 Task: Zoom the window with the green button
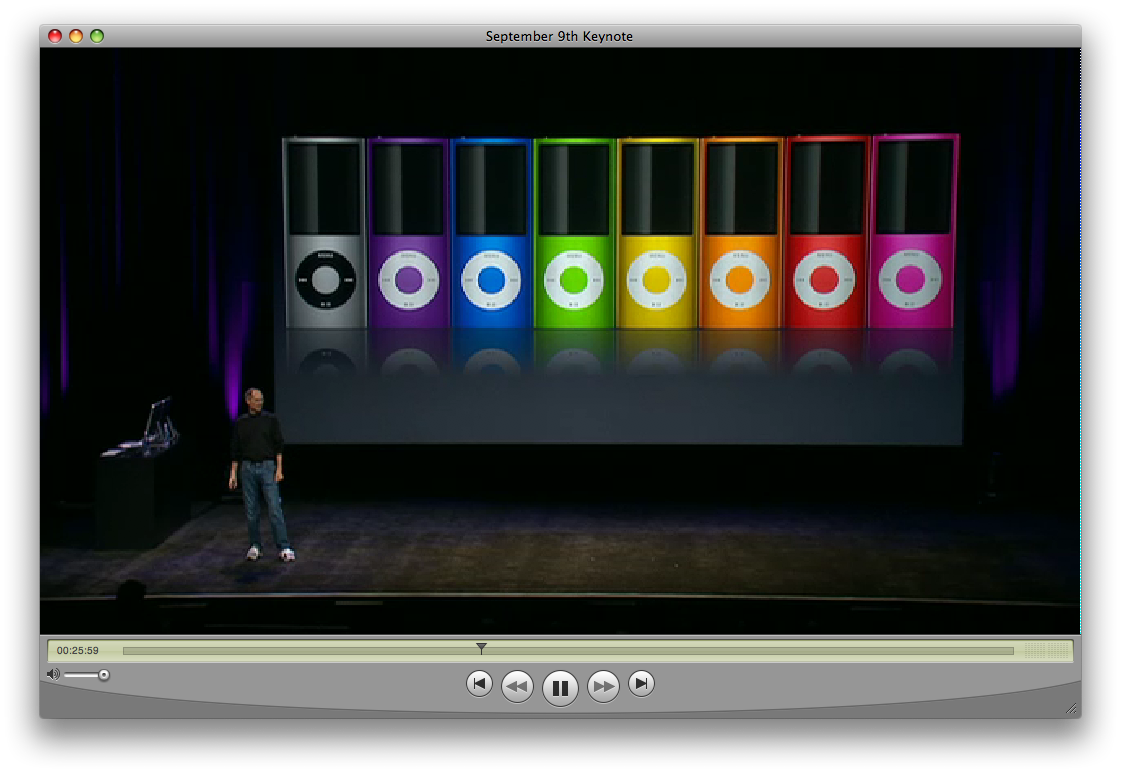coord(97,36)
